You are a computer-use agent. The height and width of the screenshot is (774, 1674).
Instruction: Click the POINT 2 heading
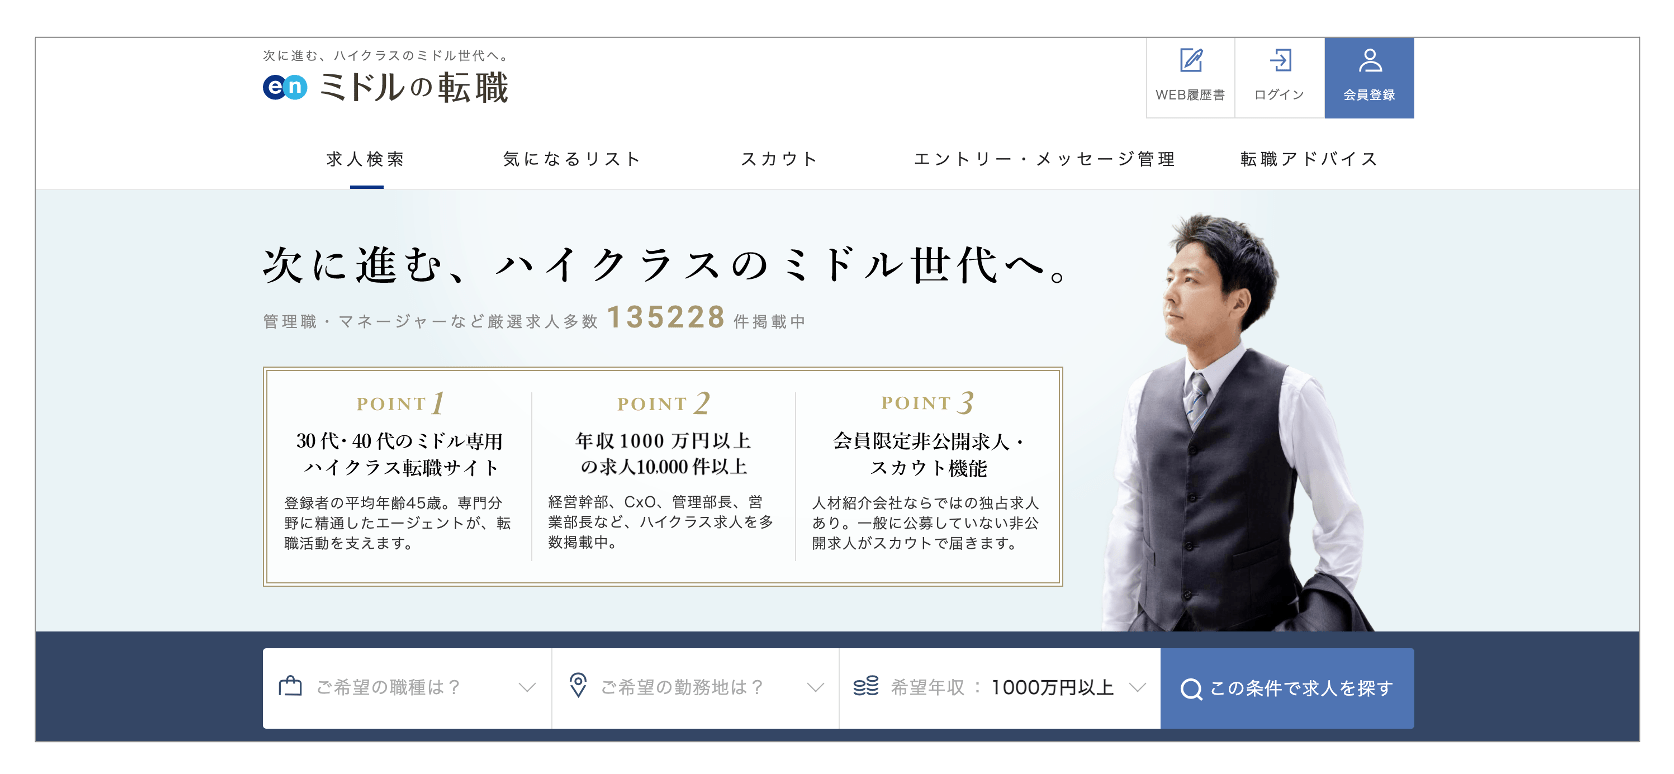[664, 403]
